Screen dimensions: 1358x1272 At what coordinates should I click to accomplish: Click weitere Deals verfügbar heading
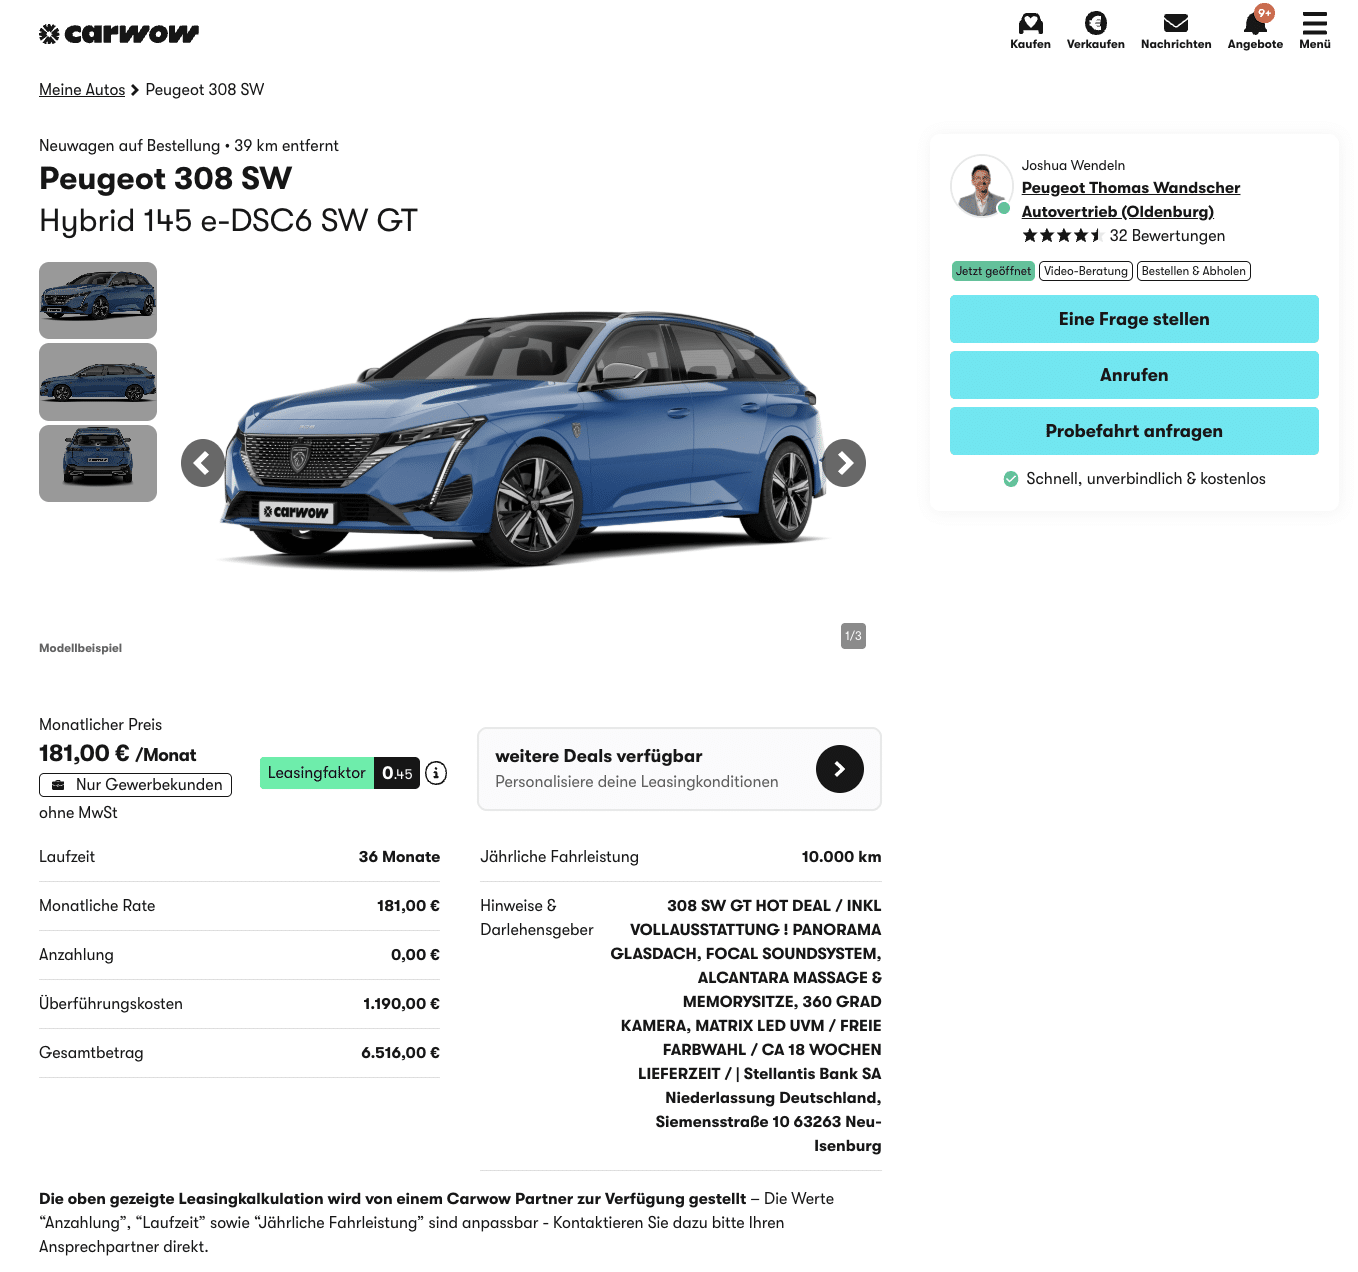pyautogui.click(x=599, y=756)
